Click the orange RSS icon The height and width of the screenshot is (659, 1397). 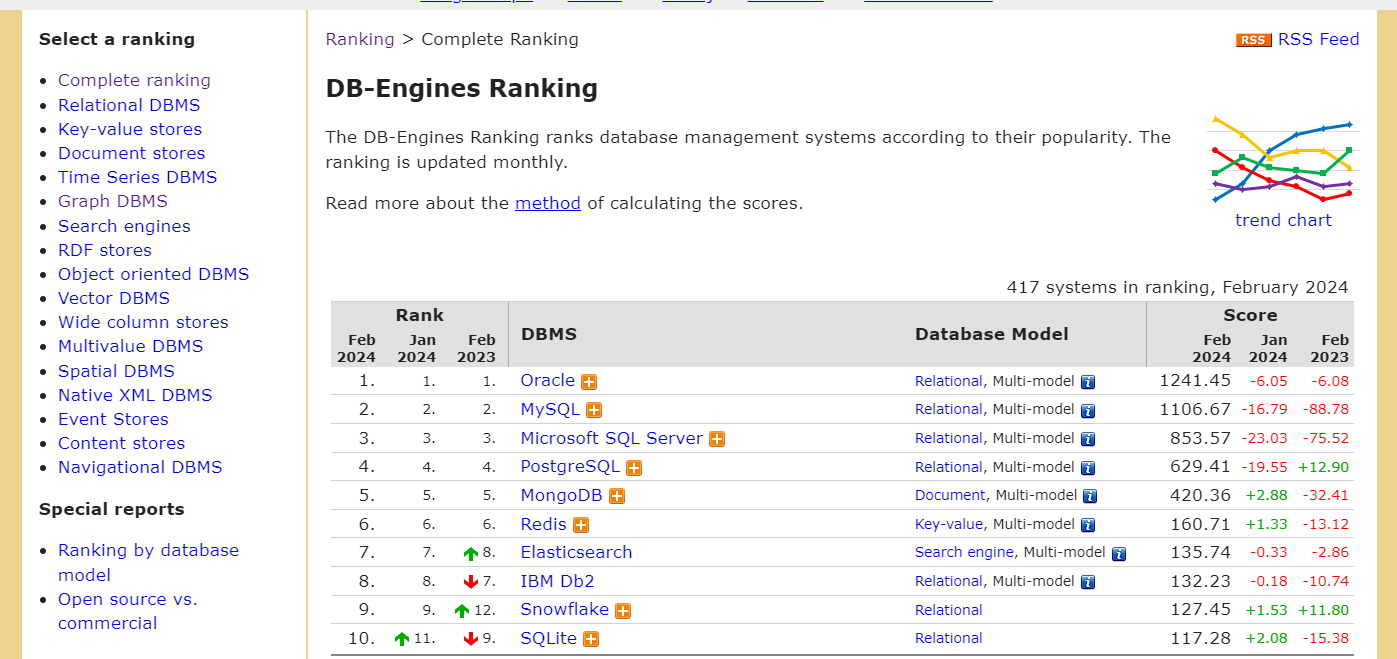[1253, 40]
